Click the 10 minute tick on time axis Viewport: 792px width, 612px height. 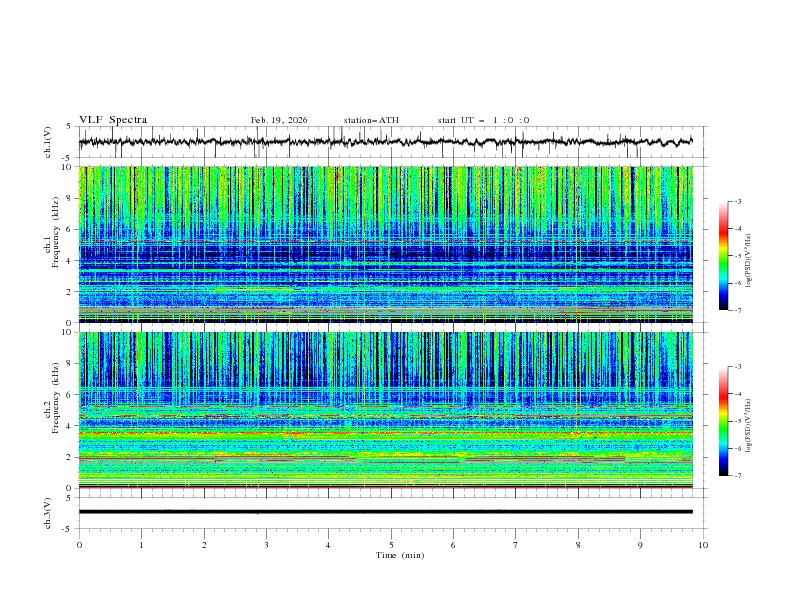pos(703,545)
